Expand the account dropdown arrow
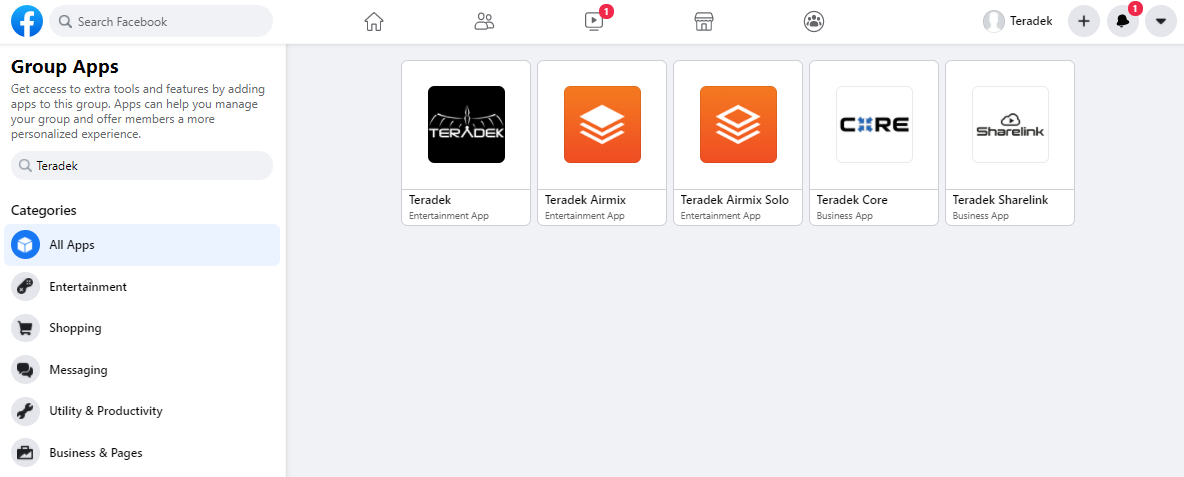 [x=1160, y=21]
